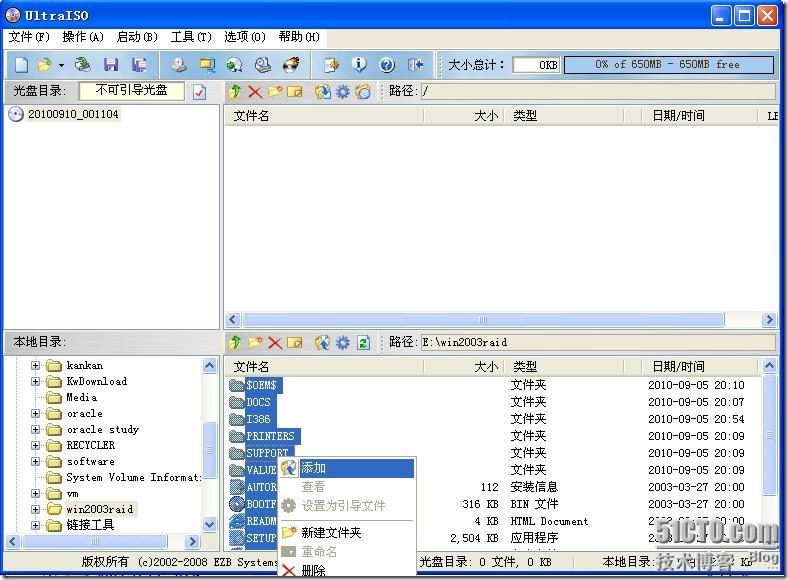Viewport: 788px width, 580px height.
Task: Select the Media folder in local tree
Action: [x=82, y=398]
